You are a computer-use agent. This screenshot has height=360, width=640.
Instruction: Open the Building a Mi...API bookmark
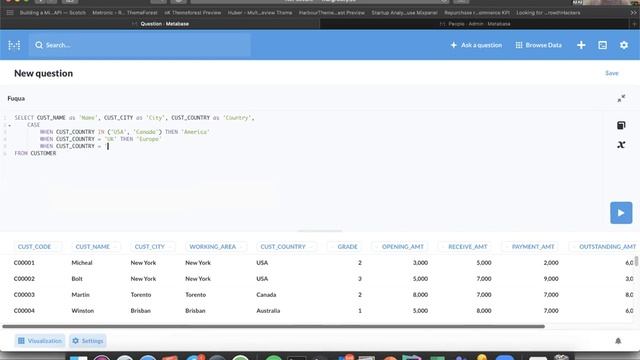click(53, 13)
